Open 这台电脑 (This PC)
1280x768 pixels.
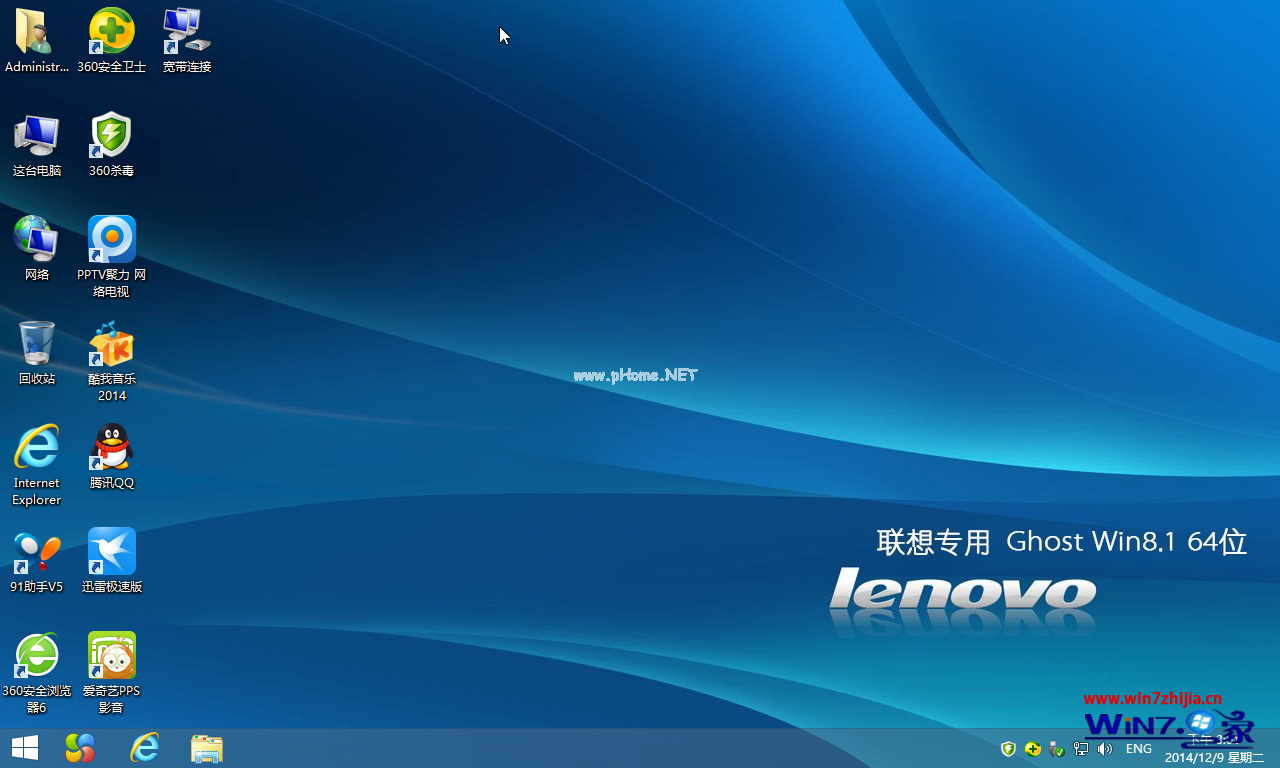pyautogui.click(x=36, y=135)
